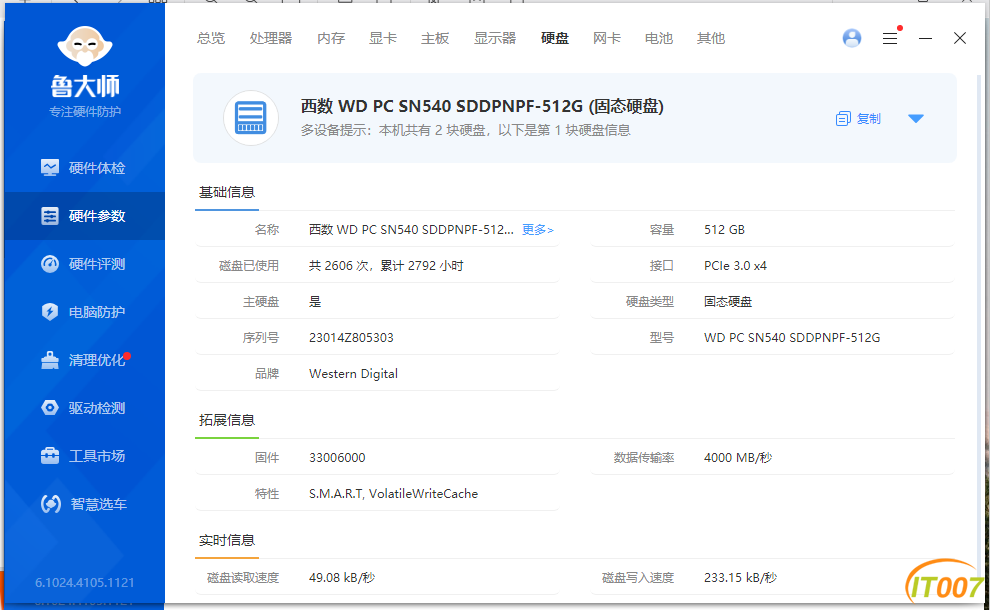Click the user account avatar icon
This screenshot has width=990, height=610.
click(x=852, y=38)
